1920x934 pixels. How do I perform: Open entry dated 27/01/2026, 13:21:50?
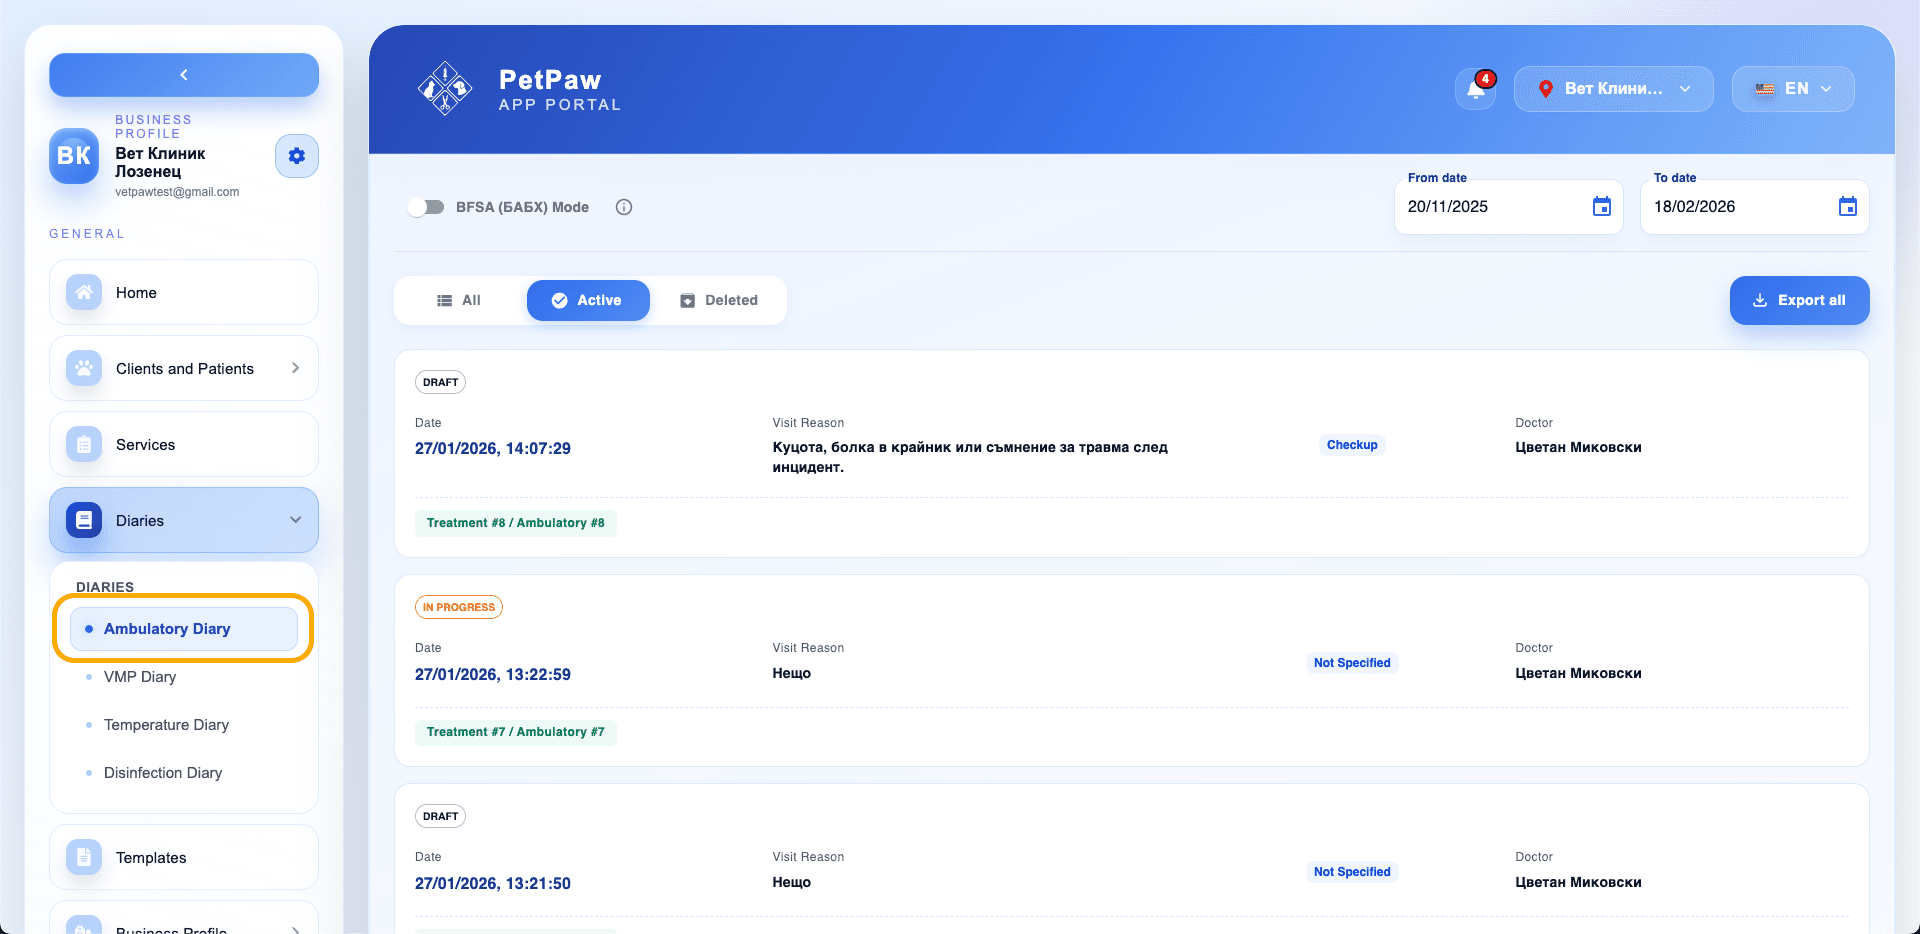pyautogui.click(x=493, y=883)
